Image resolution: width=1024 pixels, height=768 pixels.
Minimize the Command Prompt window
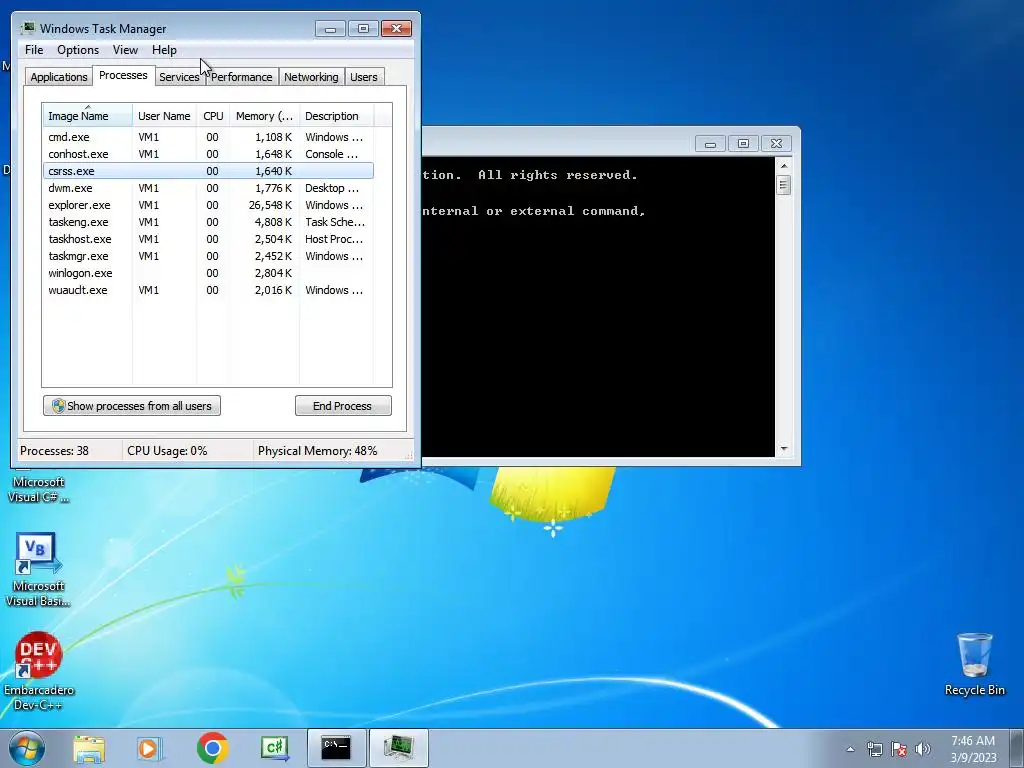click(711, 144)
